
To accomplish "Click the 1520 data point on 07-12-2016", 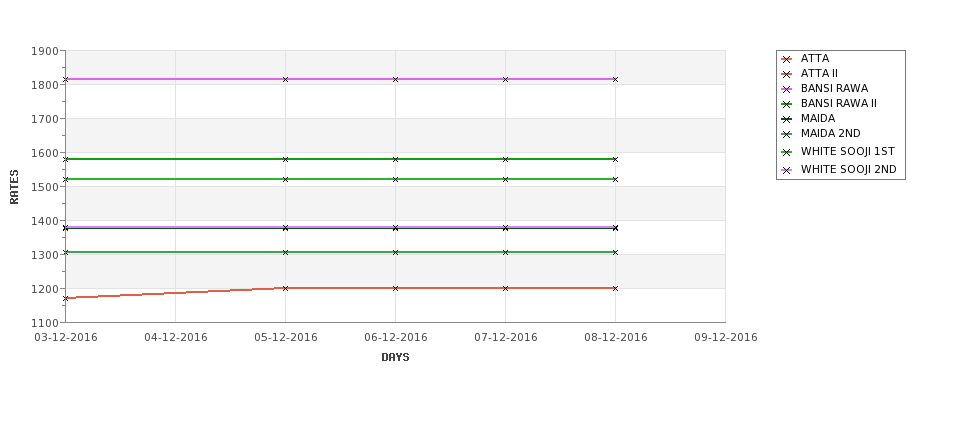I will pyautogui.click(x=506, y=180).
